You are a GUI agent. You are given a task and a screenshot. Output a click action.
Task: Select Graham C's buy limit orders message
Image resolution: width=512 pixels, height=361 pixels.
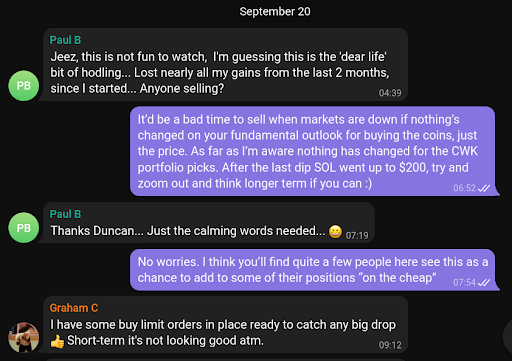(x=226, y=325)
